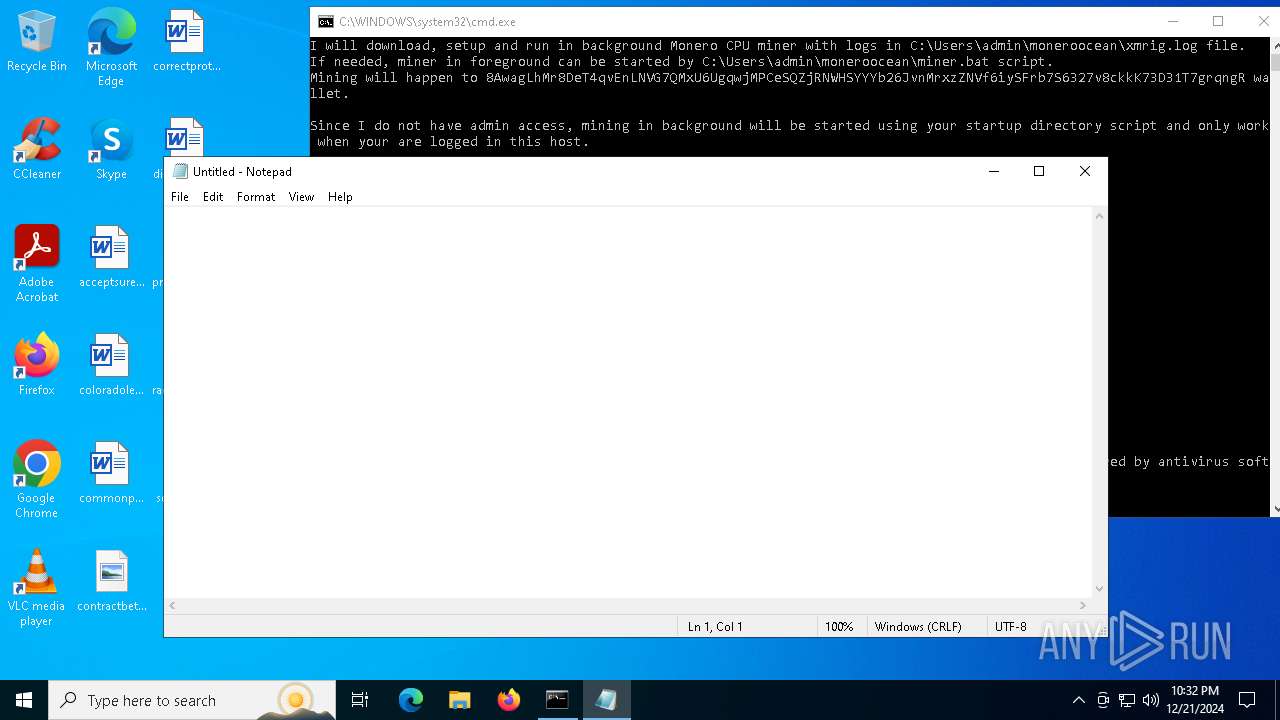
Task: Open the network tray icon
Action: click(x=1127, y=700)
